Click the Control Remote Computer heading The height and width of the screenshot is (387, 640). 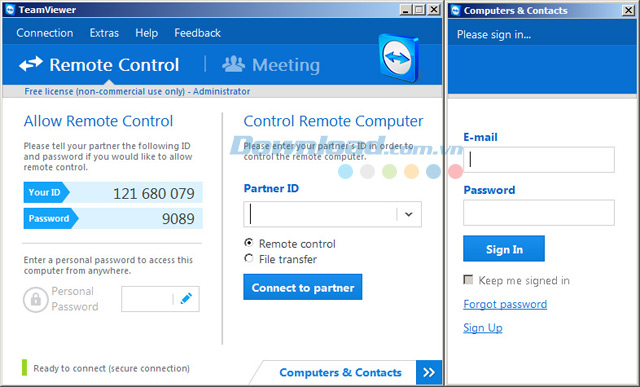[x=333, y=121]
